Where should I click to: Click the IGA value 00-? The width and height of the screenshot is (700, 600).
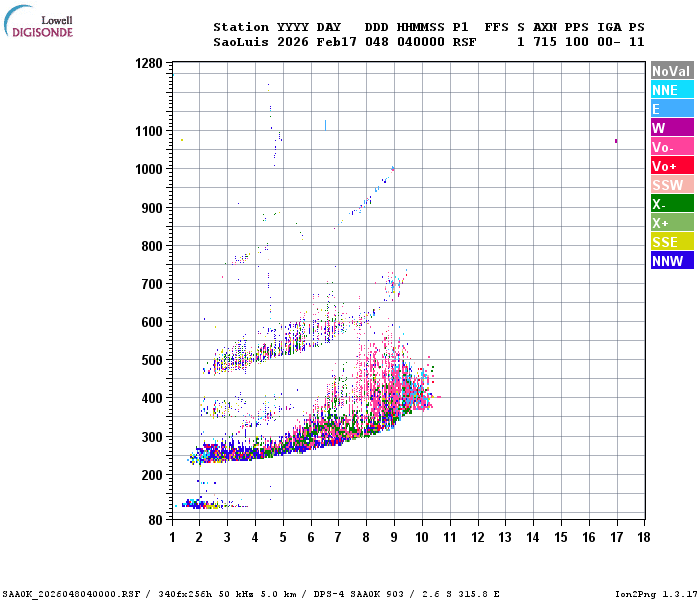tap(609, 42)
